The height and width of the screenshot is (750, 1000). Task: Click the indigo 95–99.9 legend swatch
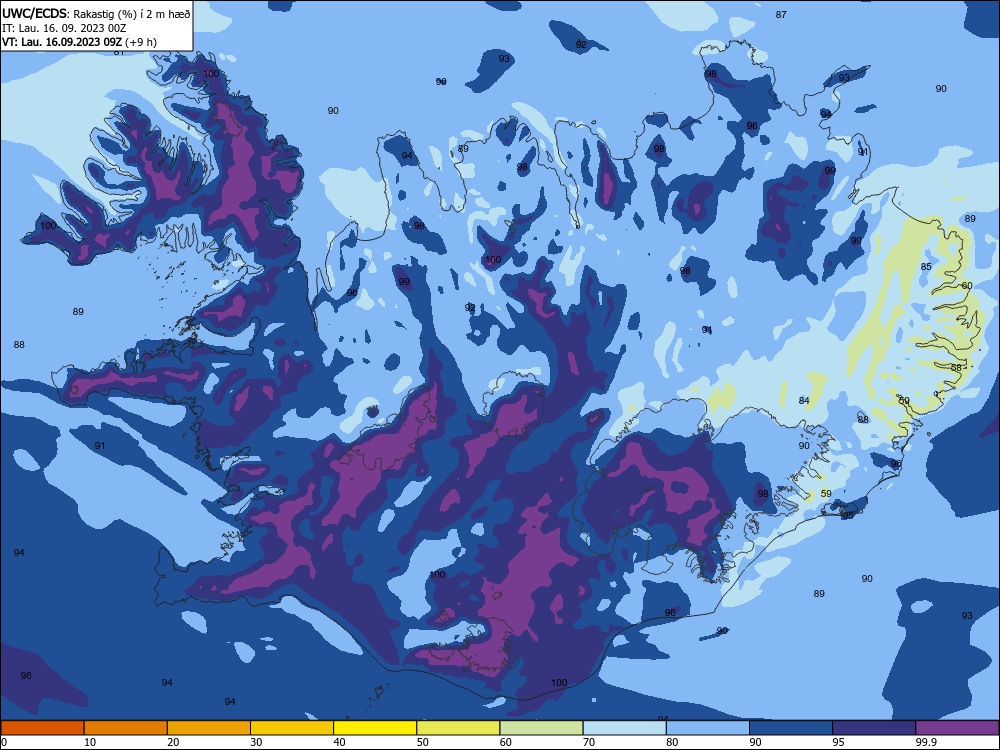click(x=874, y=728)
